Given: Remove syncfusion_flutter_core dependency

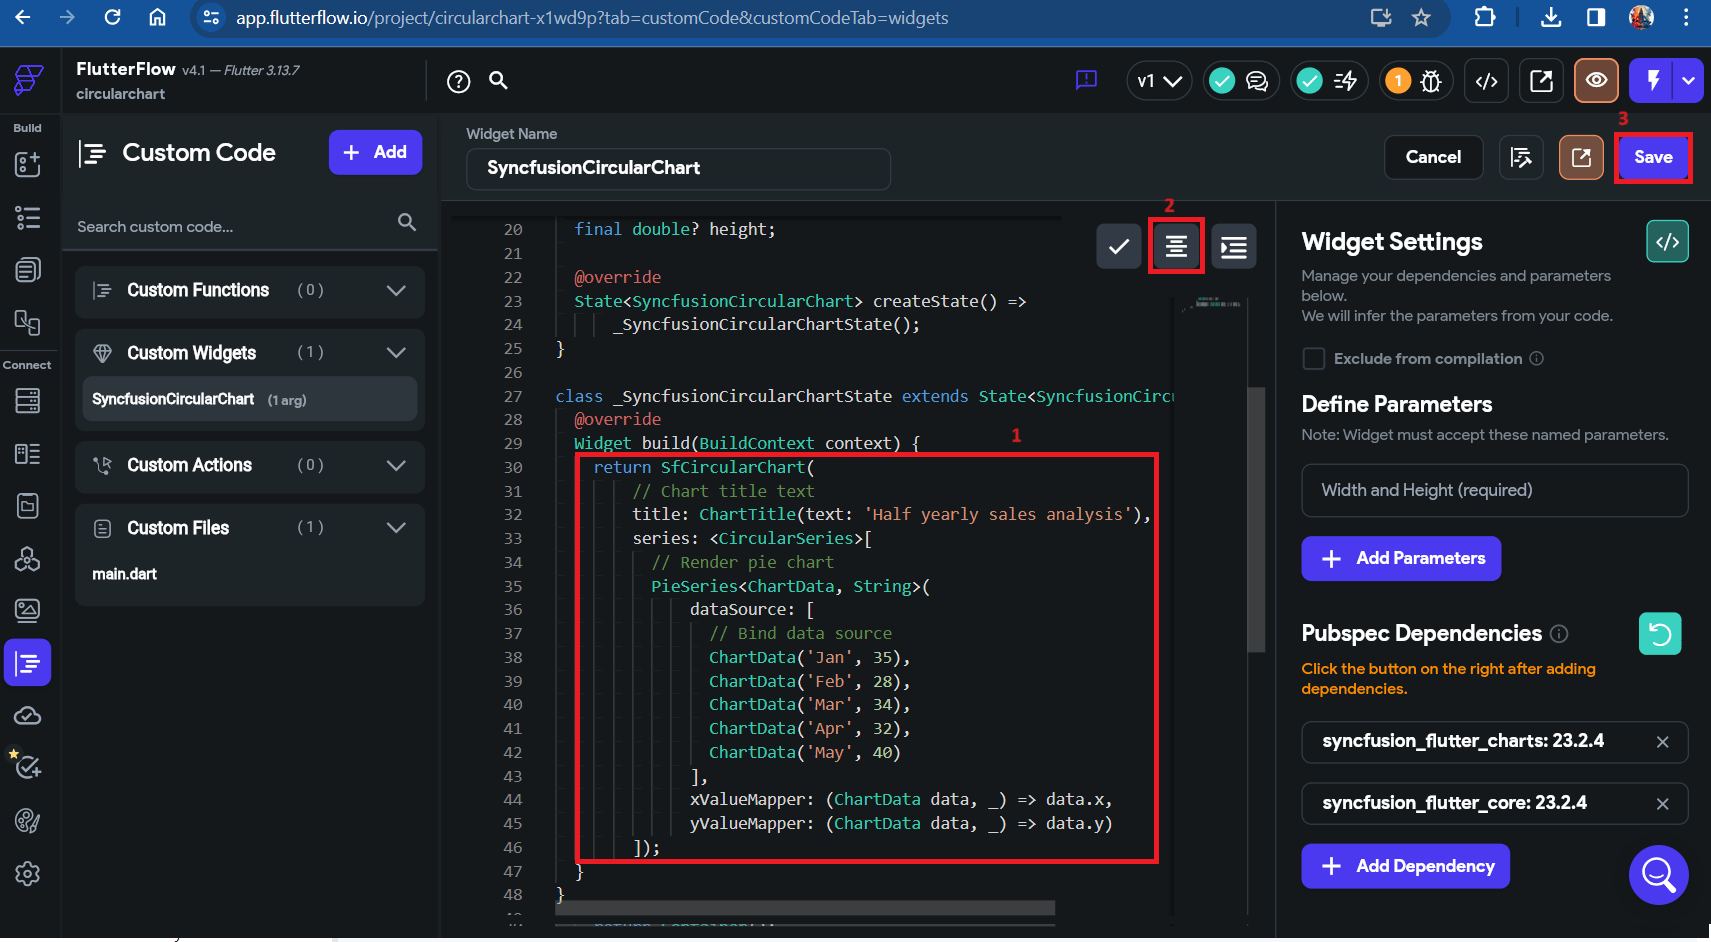Looking at the screenshot, I should click(1662, 804).
